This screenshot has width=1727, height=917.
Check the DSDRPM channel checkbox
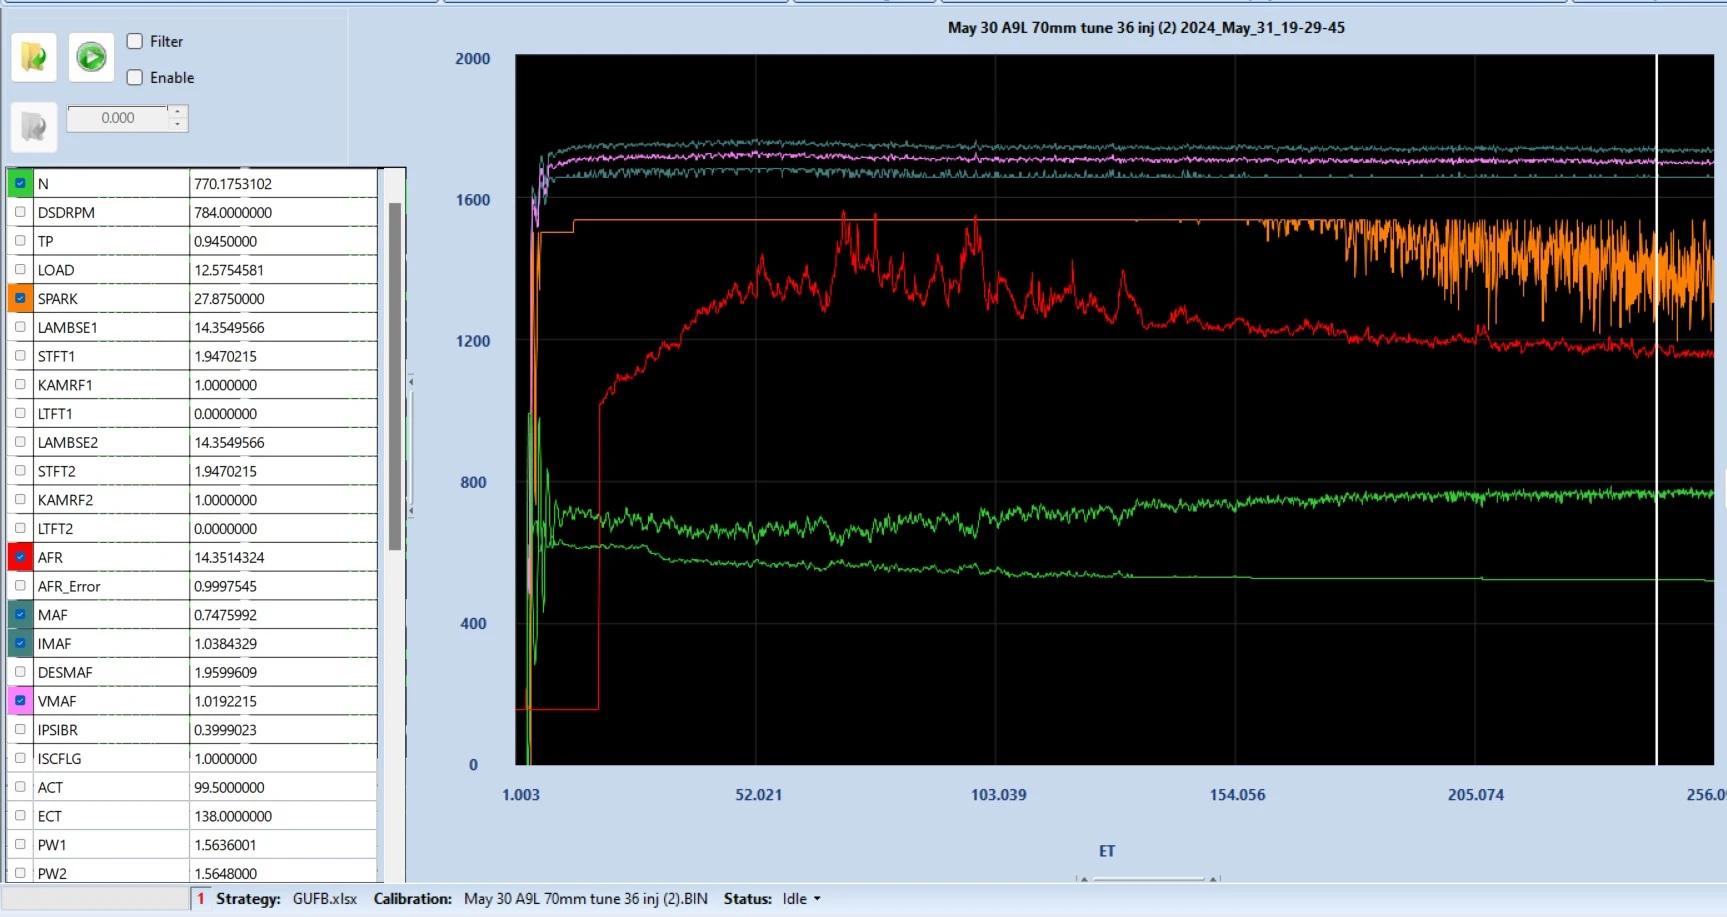20,212
